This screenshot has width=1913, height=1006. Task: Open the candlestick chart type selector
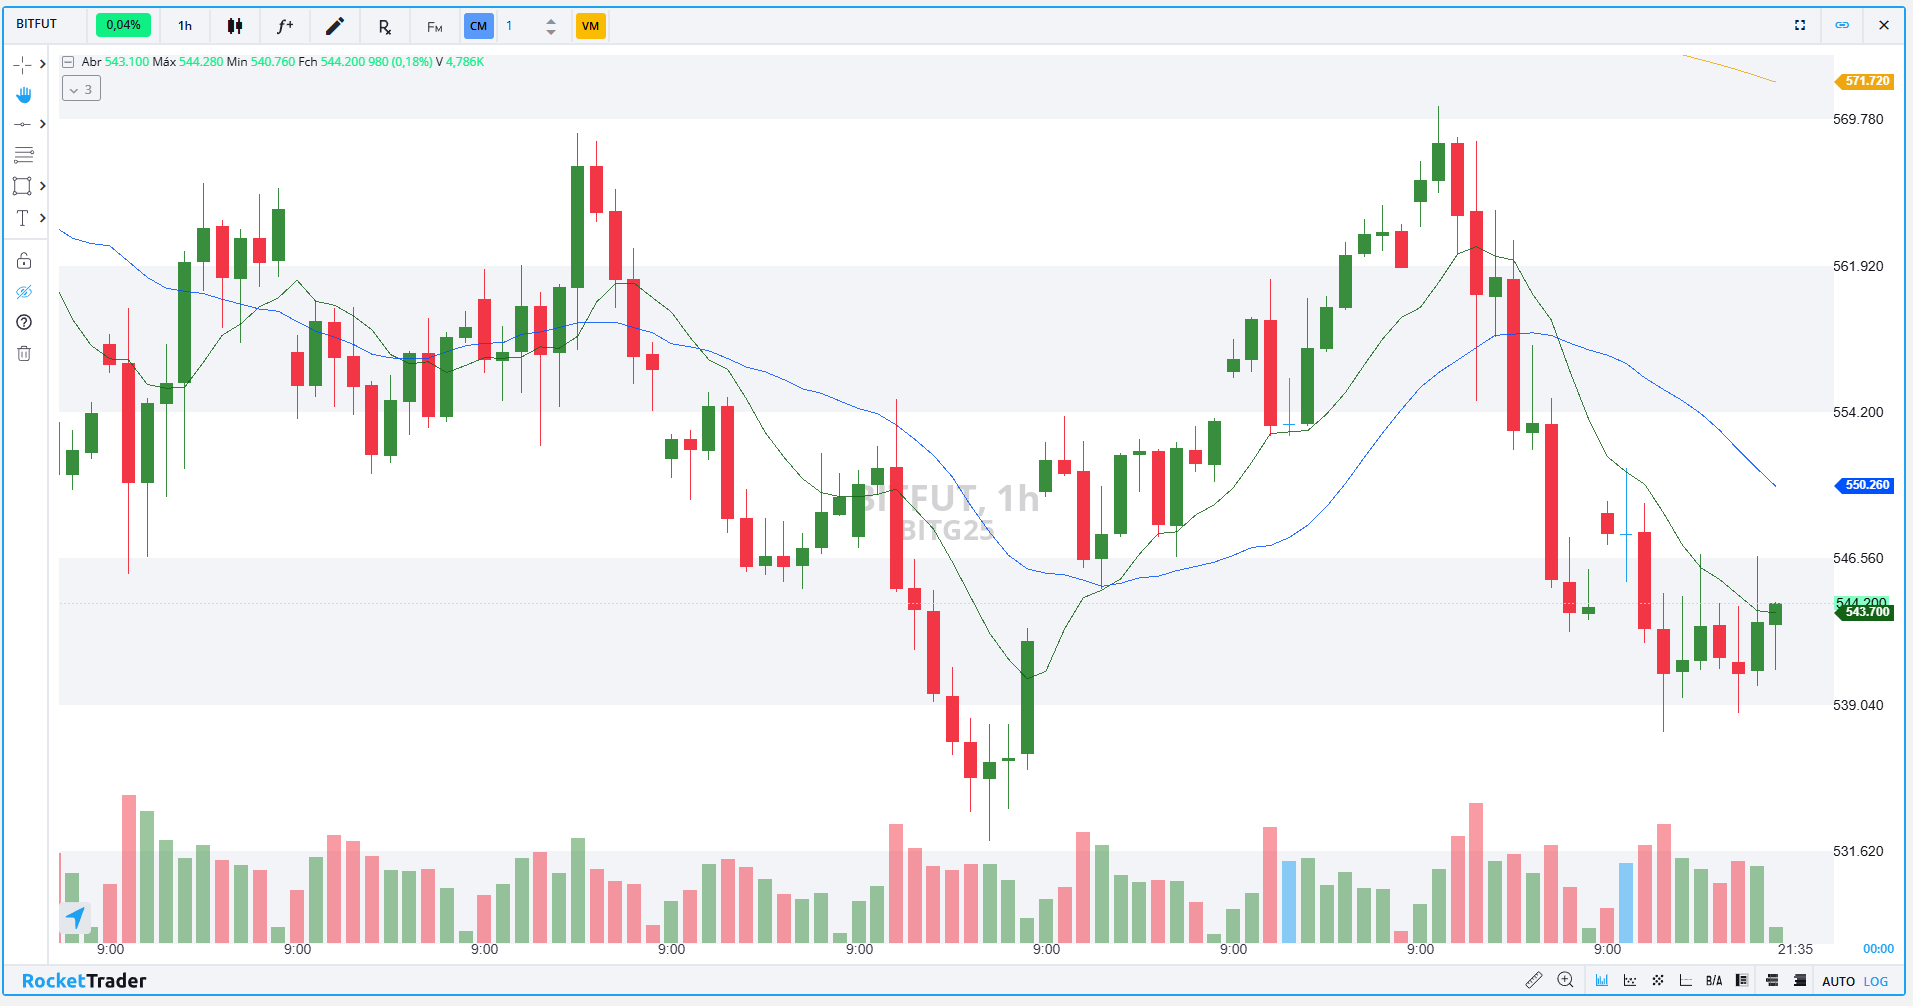[x=235, y=26]
